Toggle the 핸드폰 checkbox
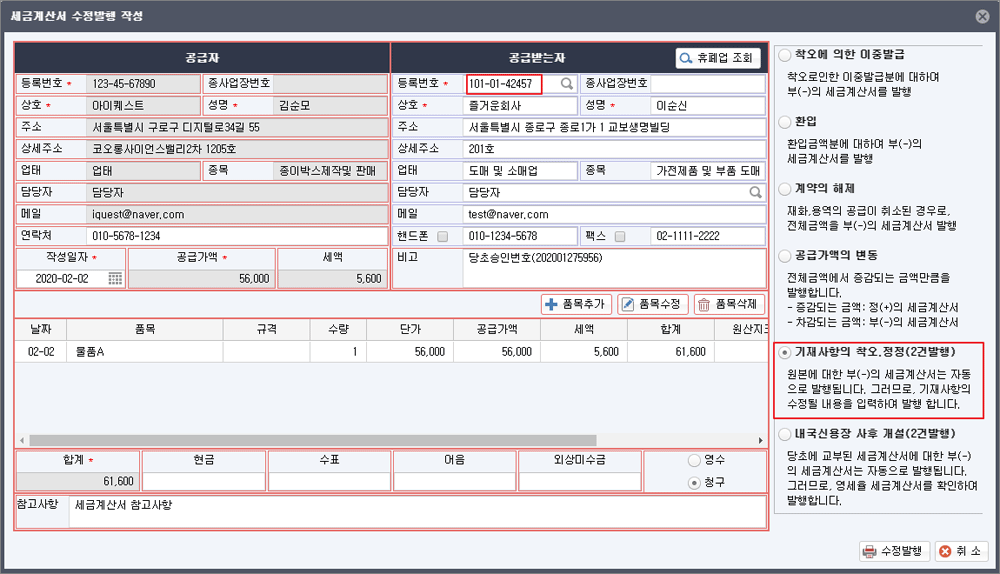Screen dimensions: 1000x574 coord(443,237)
